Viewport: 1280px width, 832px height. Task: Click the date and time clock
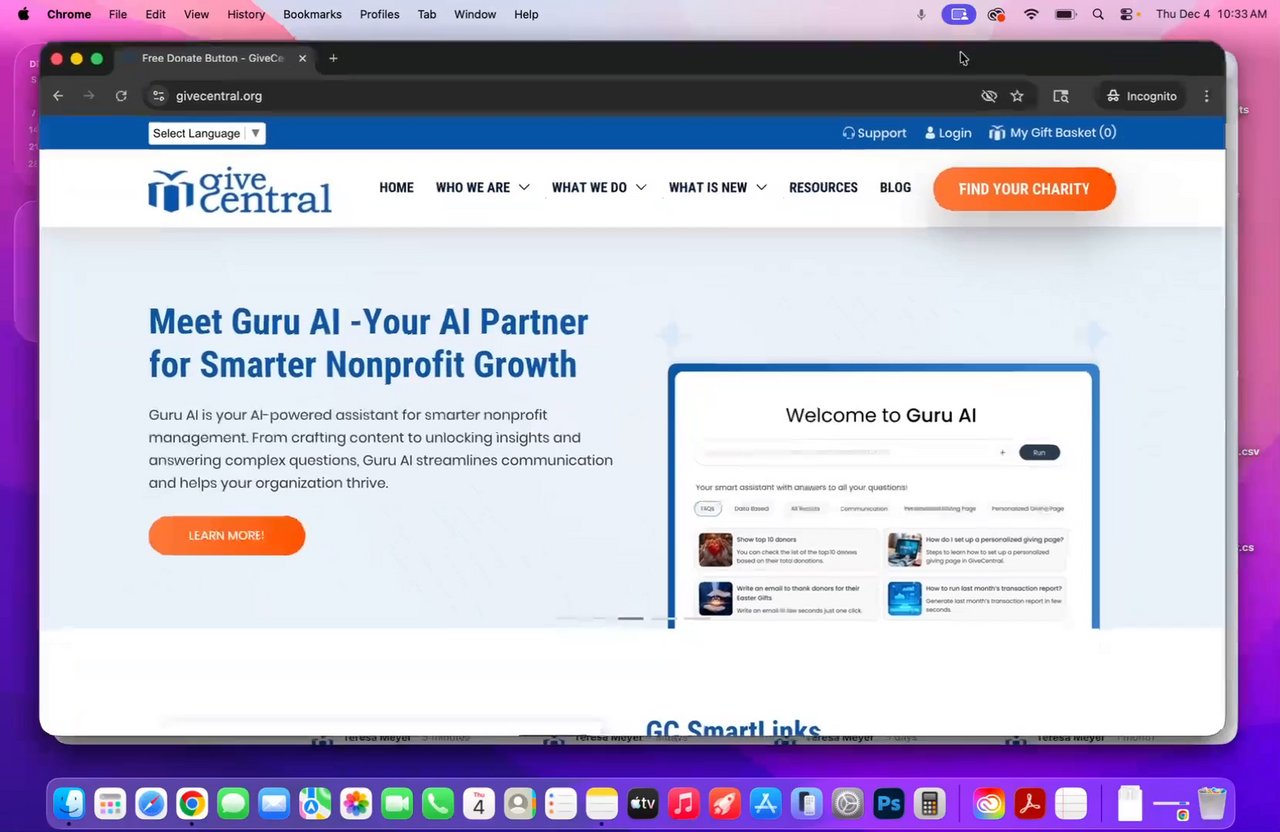click(x=1211, y=14)
